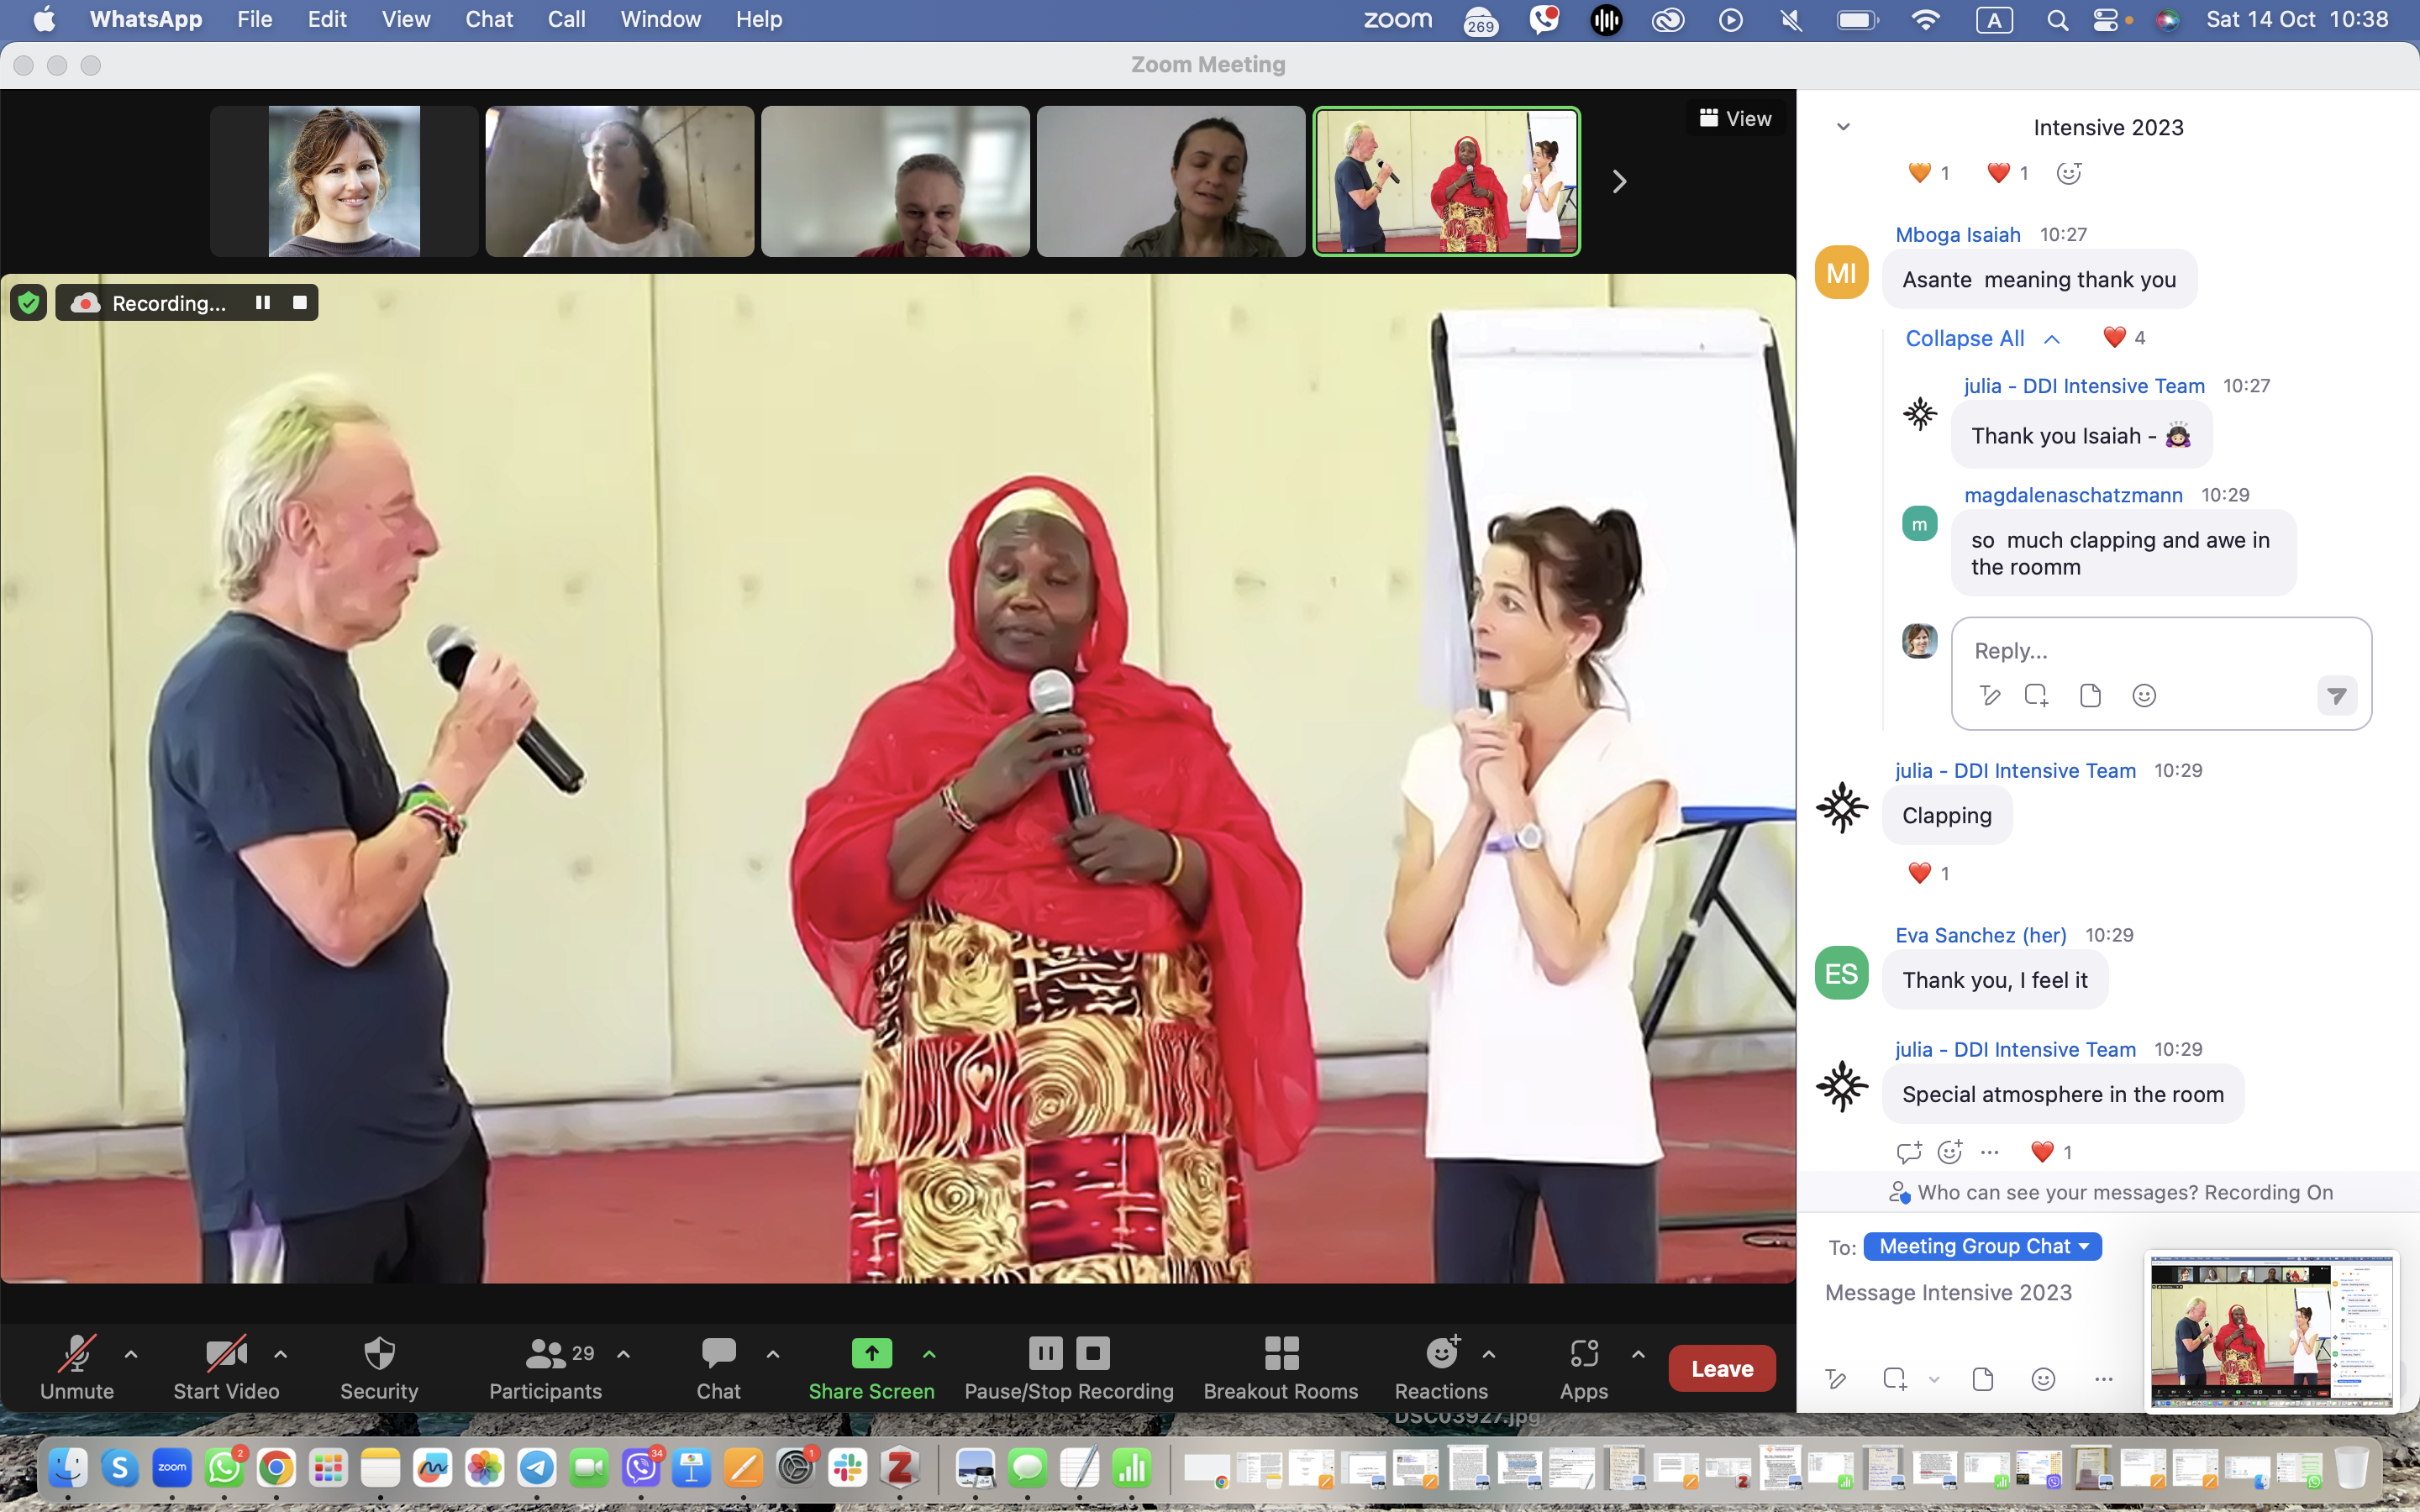
Task: Click the red Leave button
Action: [x=1721, y=1368]
